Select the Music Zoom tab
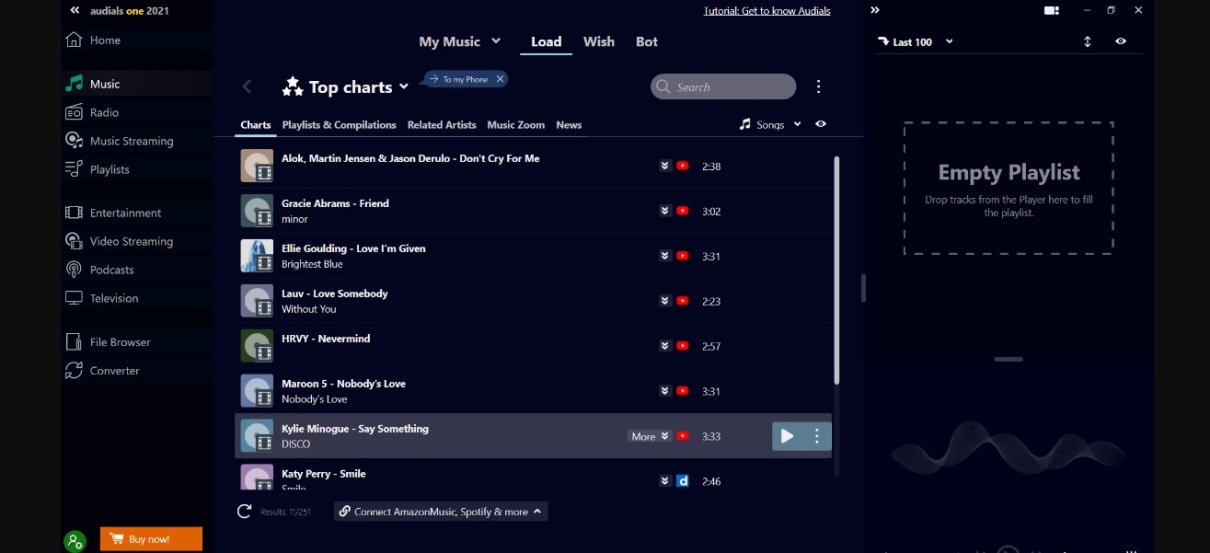This screenshot has width=1210, height=553. (x=516, y=125)
